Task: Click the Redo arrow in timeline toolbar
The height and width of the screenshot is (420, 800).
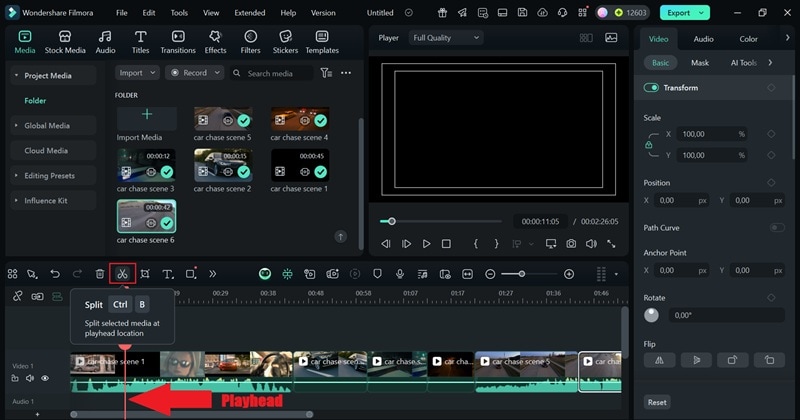Action: [x=77, y=274]
